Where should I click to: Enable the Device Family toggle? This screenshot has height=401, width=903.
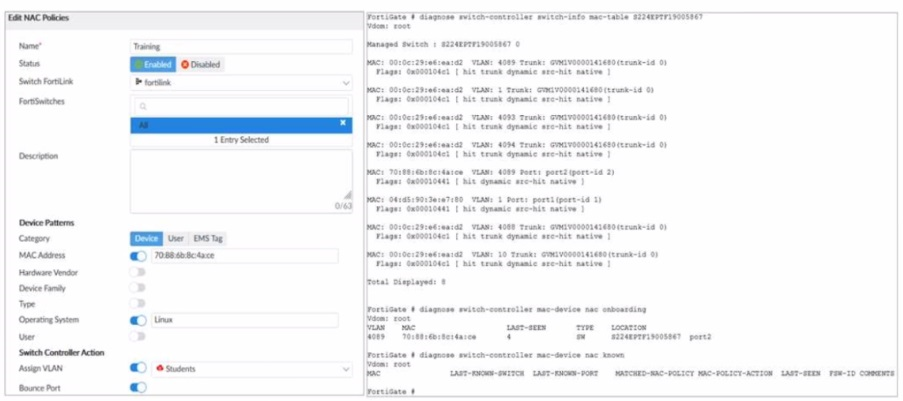(x=138, y=287)
